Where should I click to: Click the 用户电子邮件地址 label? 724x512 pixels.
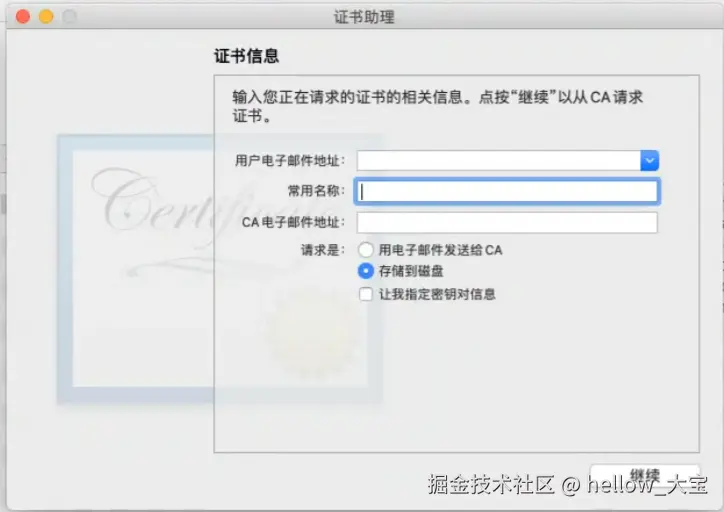coord(290,161)
